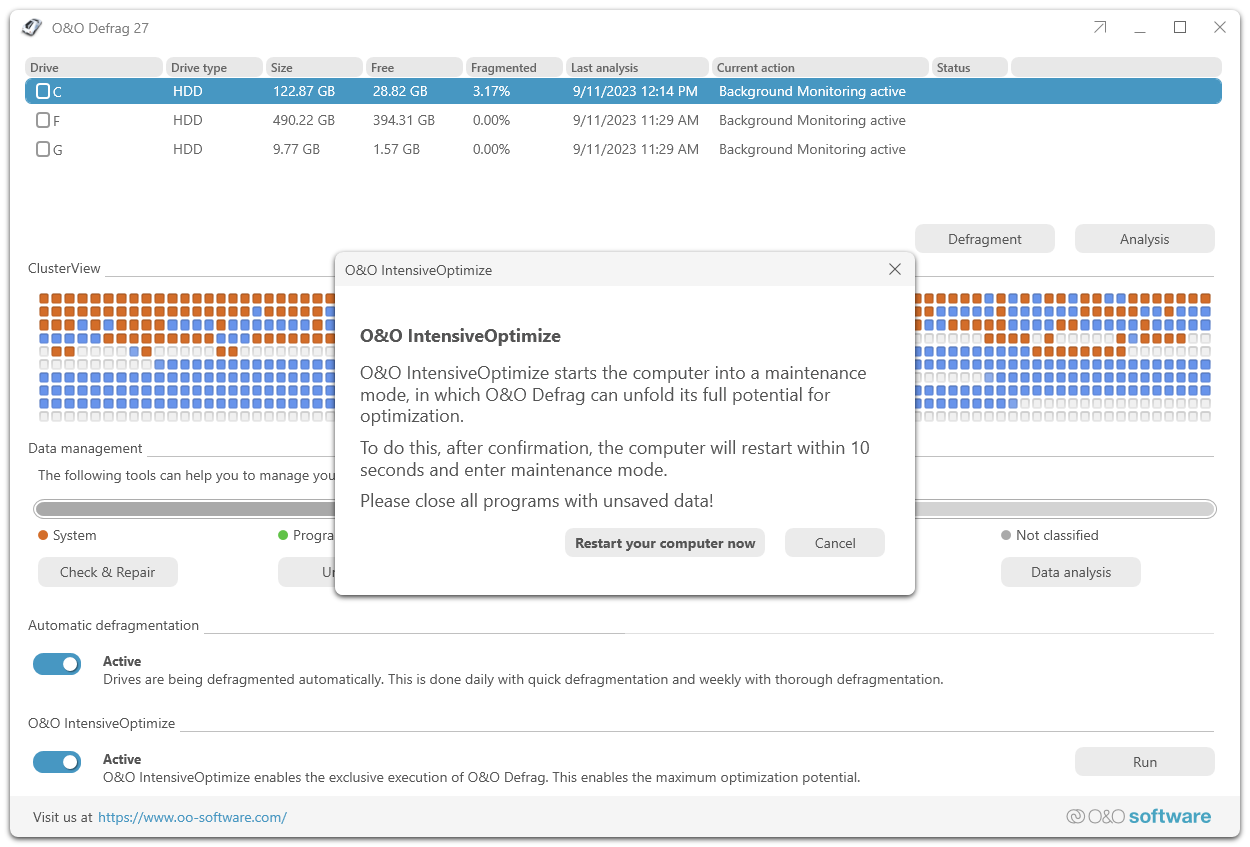The height and width of the screenshot is (847, 1250).
Task: Click the orange System legend dot
Action: point(41,535)
